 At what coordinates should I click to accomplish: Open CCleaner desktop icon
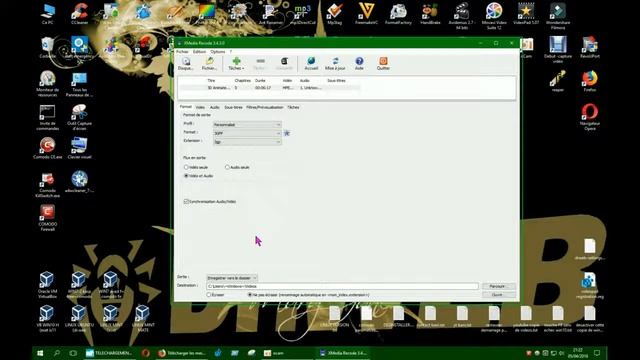click(80, 14)
